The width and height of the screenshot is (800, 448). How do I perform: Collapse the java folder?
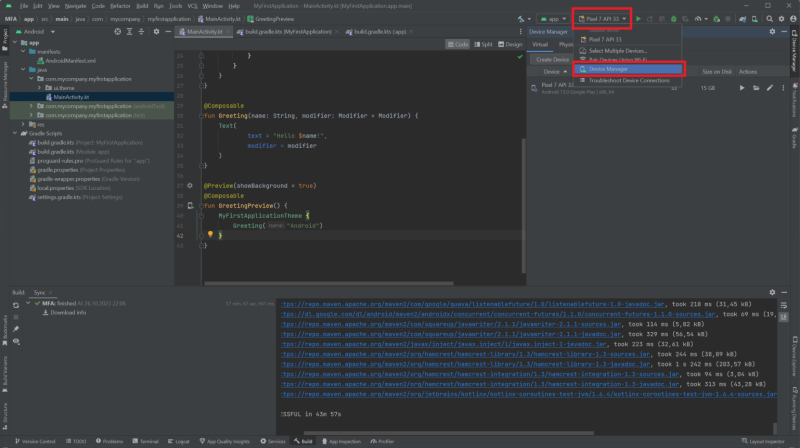[x=23, y=69]
